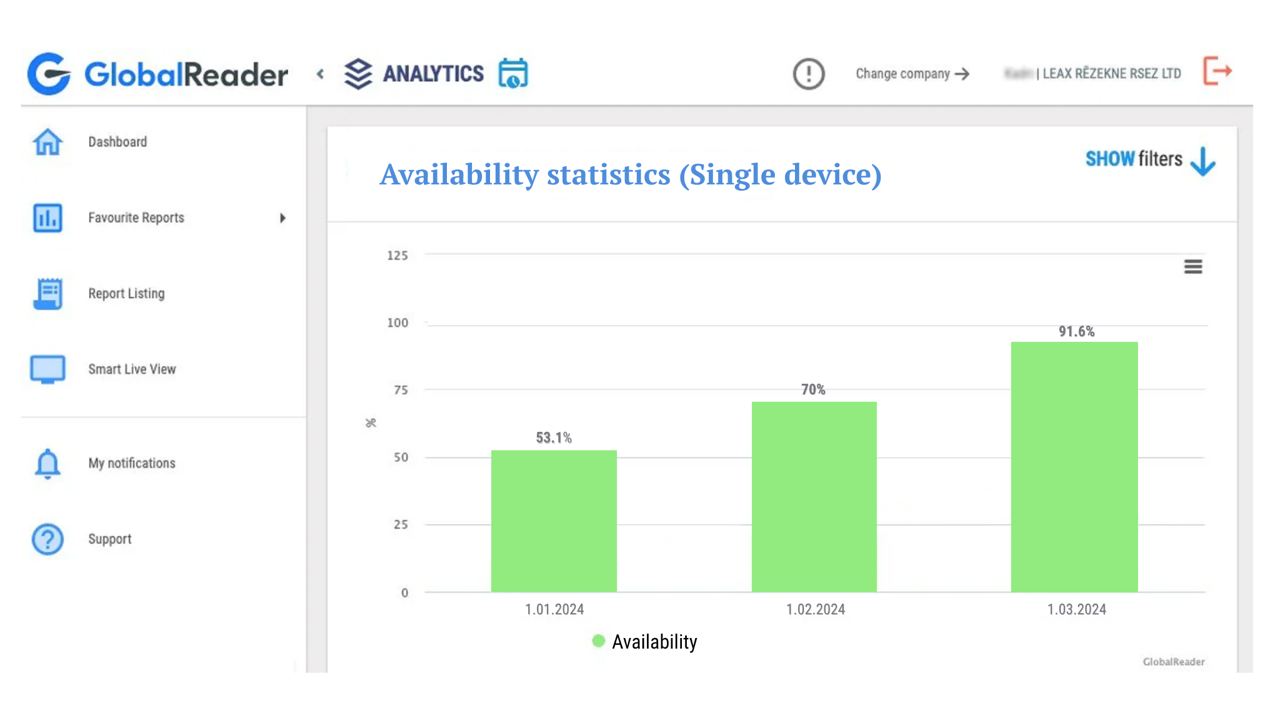Click the Favourite Reports chart icon
This screenshot has height=720, width=1280.
pos(47,218)
